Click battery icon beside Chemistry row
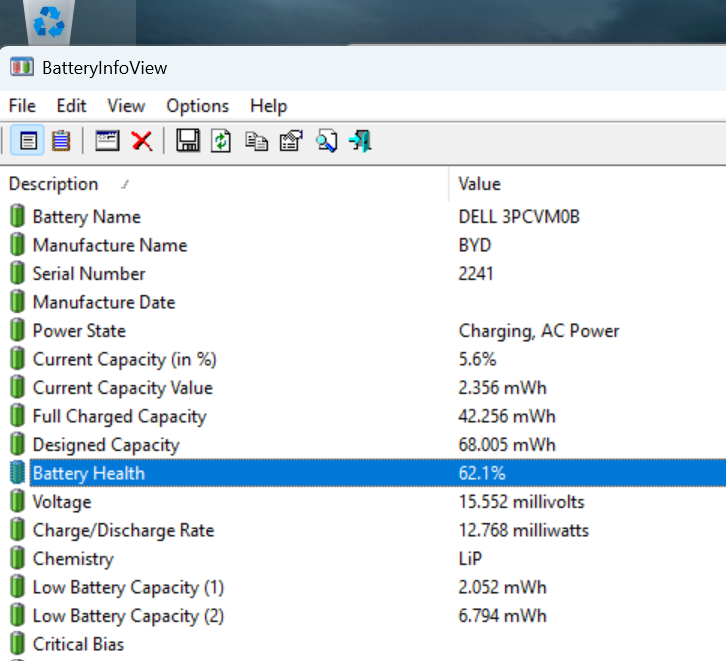This screenshot has height=661, width=726. coord(17,558)
